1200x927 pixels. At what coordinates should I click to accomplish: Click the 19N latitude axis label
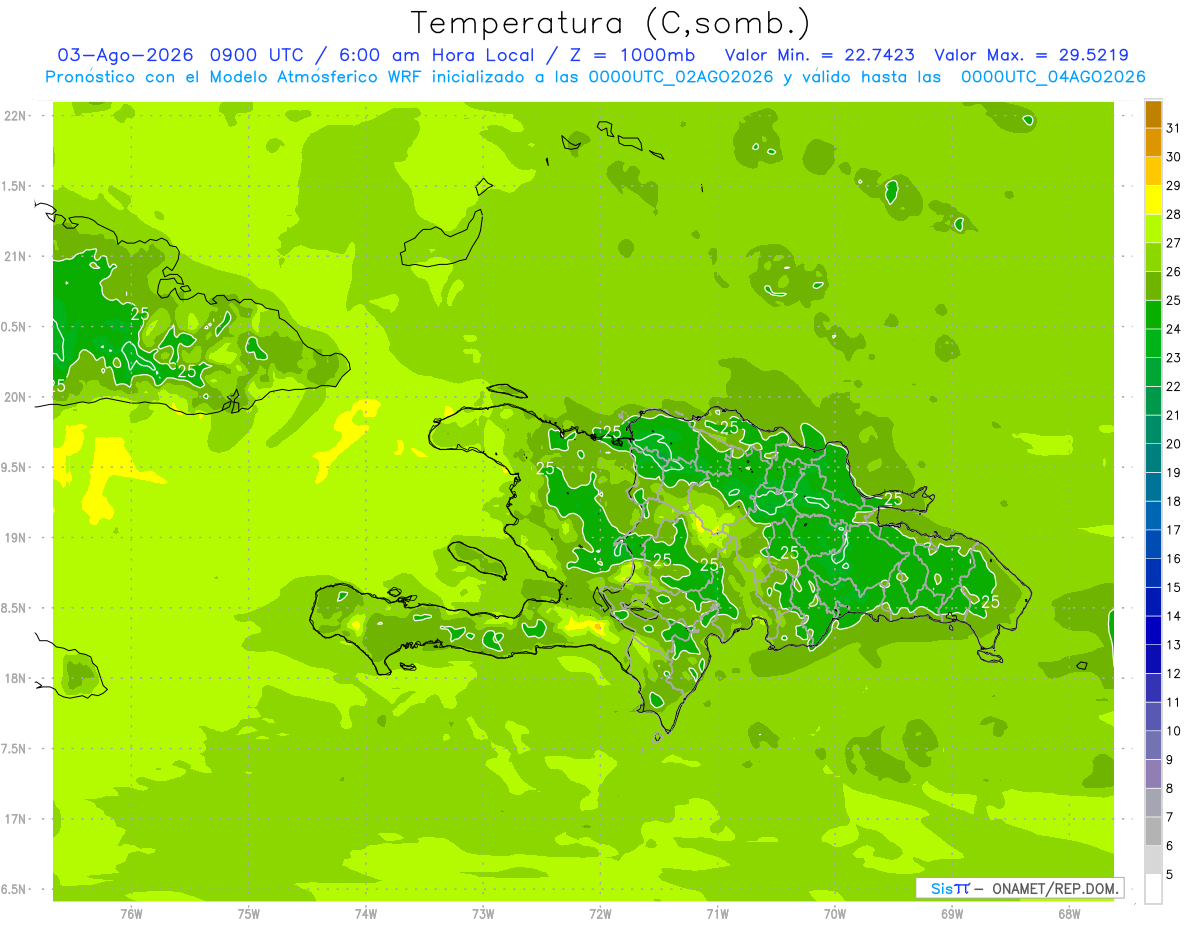(17, 537)
